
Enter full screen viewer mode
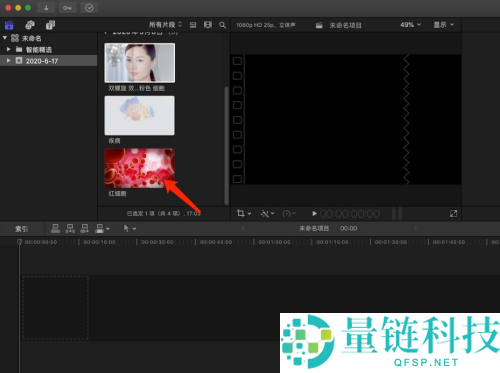point(453,213)
